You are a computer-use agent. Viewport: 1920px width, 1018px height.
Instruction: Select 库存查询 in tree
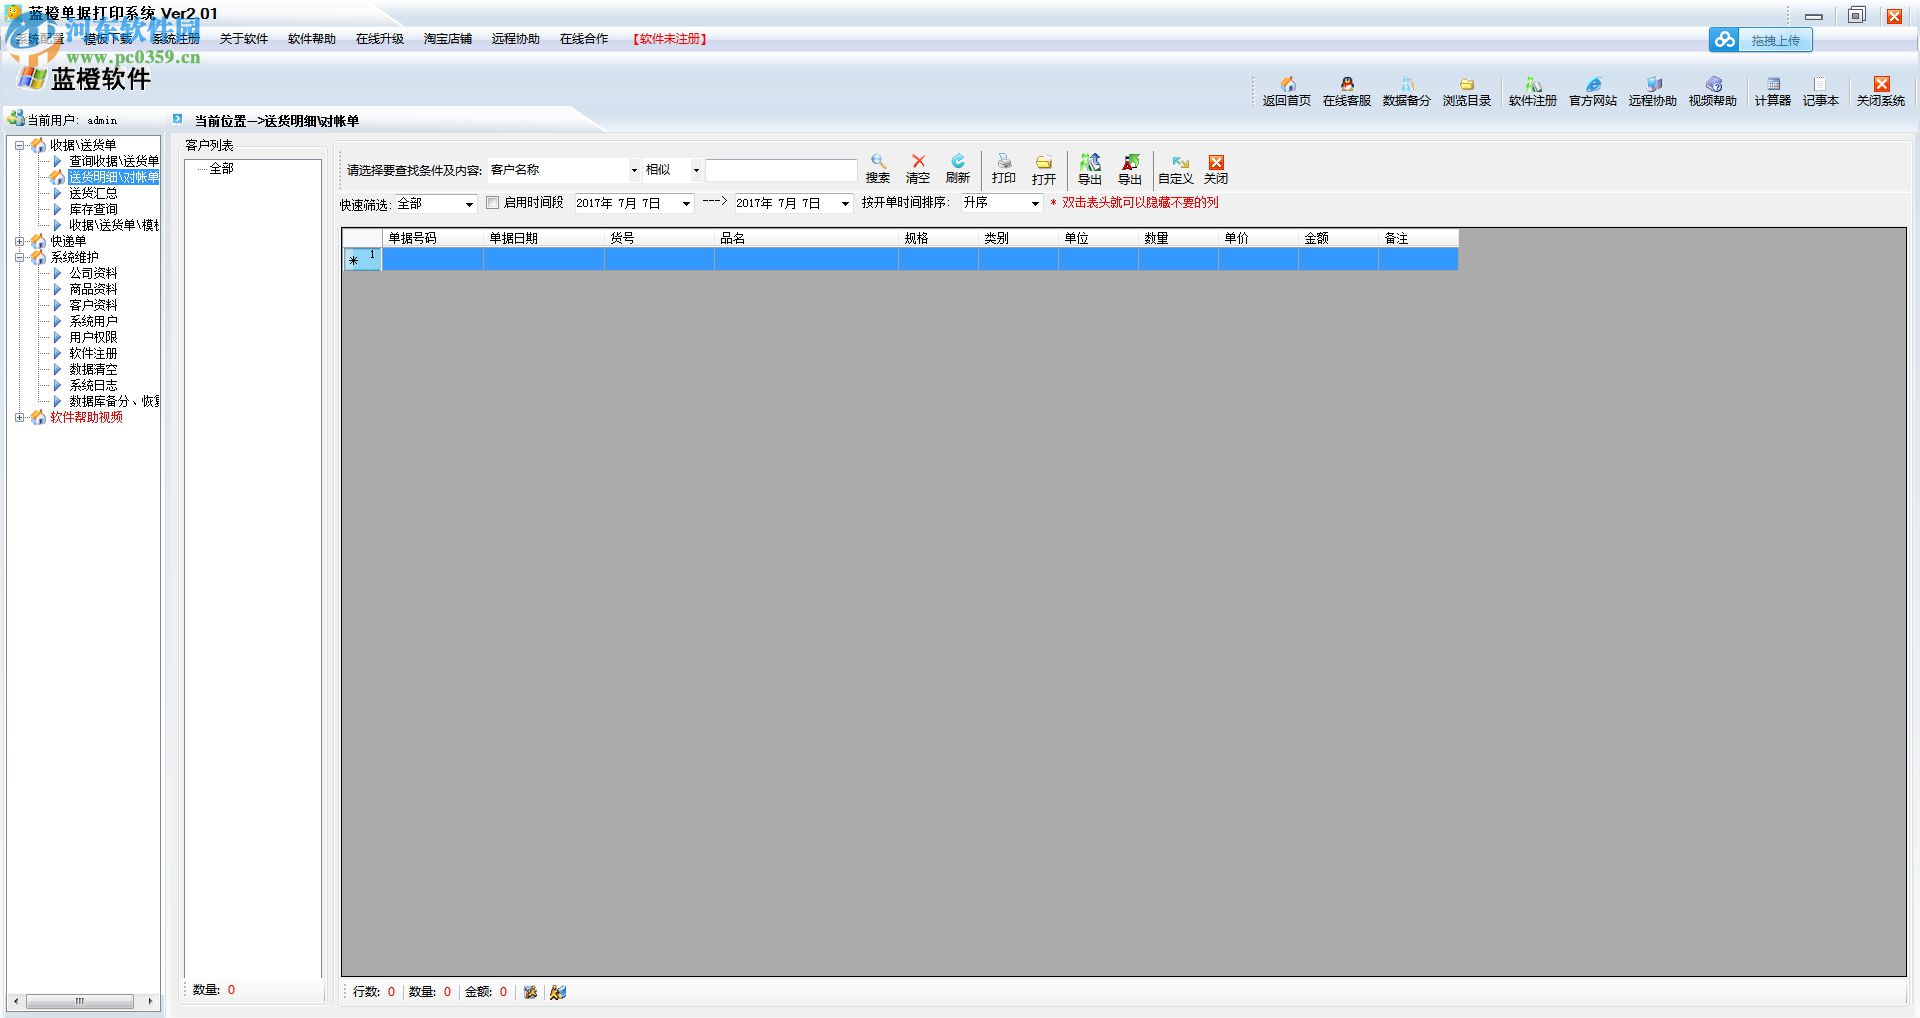click(x=93, y=209)
